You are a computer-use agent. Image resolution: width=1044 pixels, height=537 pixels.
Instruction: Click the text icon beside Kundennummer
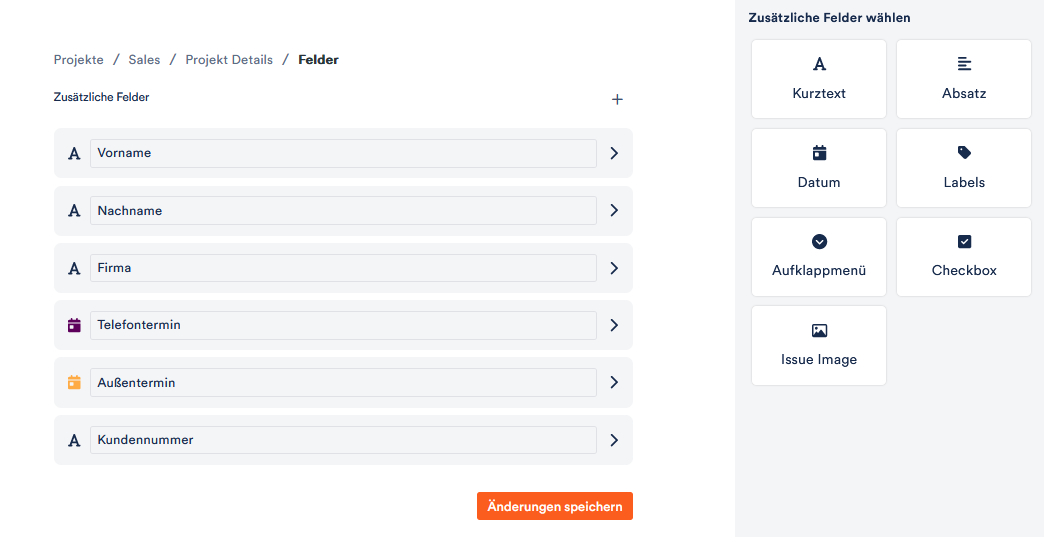[x=75, y=441]
